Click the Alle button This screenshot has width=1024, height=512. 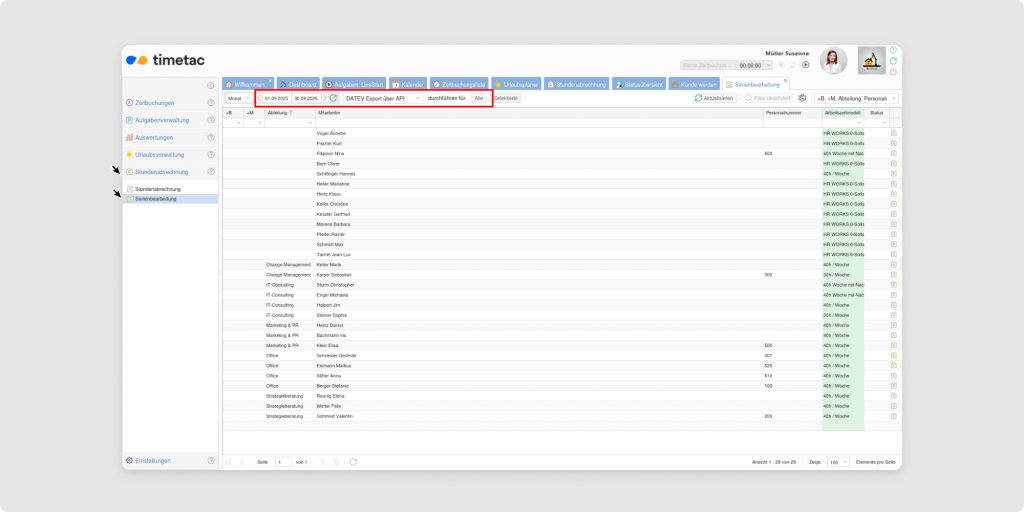[x=479, y=99]
